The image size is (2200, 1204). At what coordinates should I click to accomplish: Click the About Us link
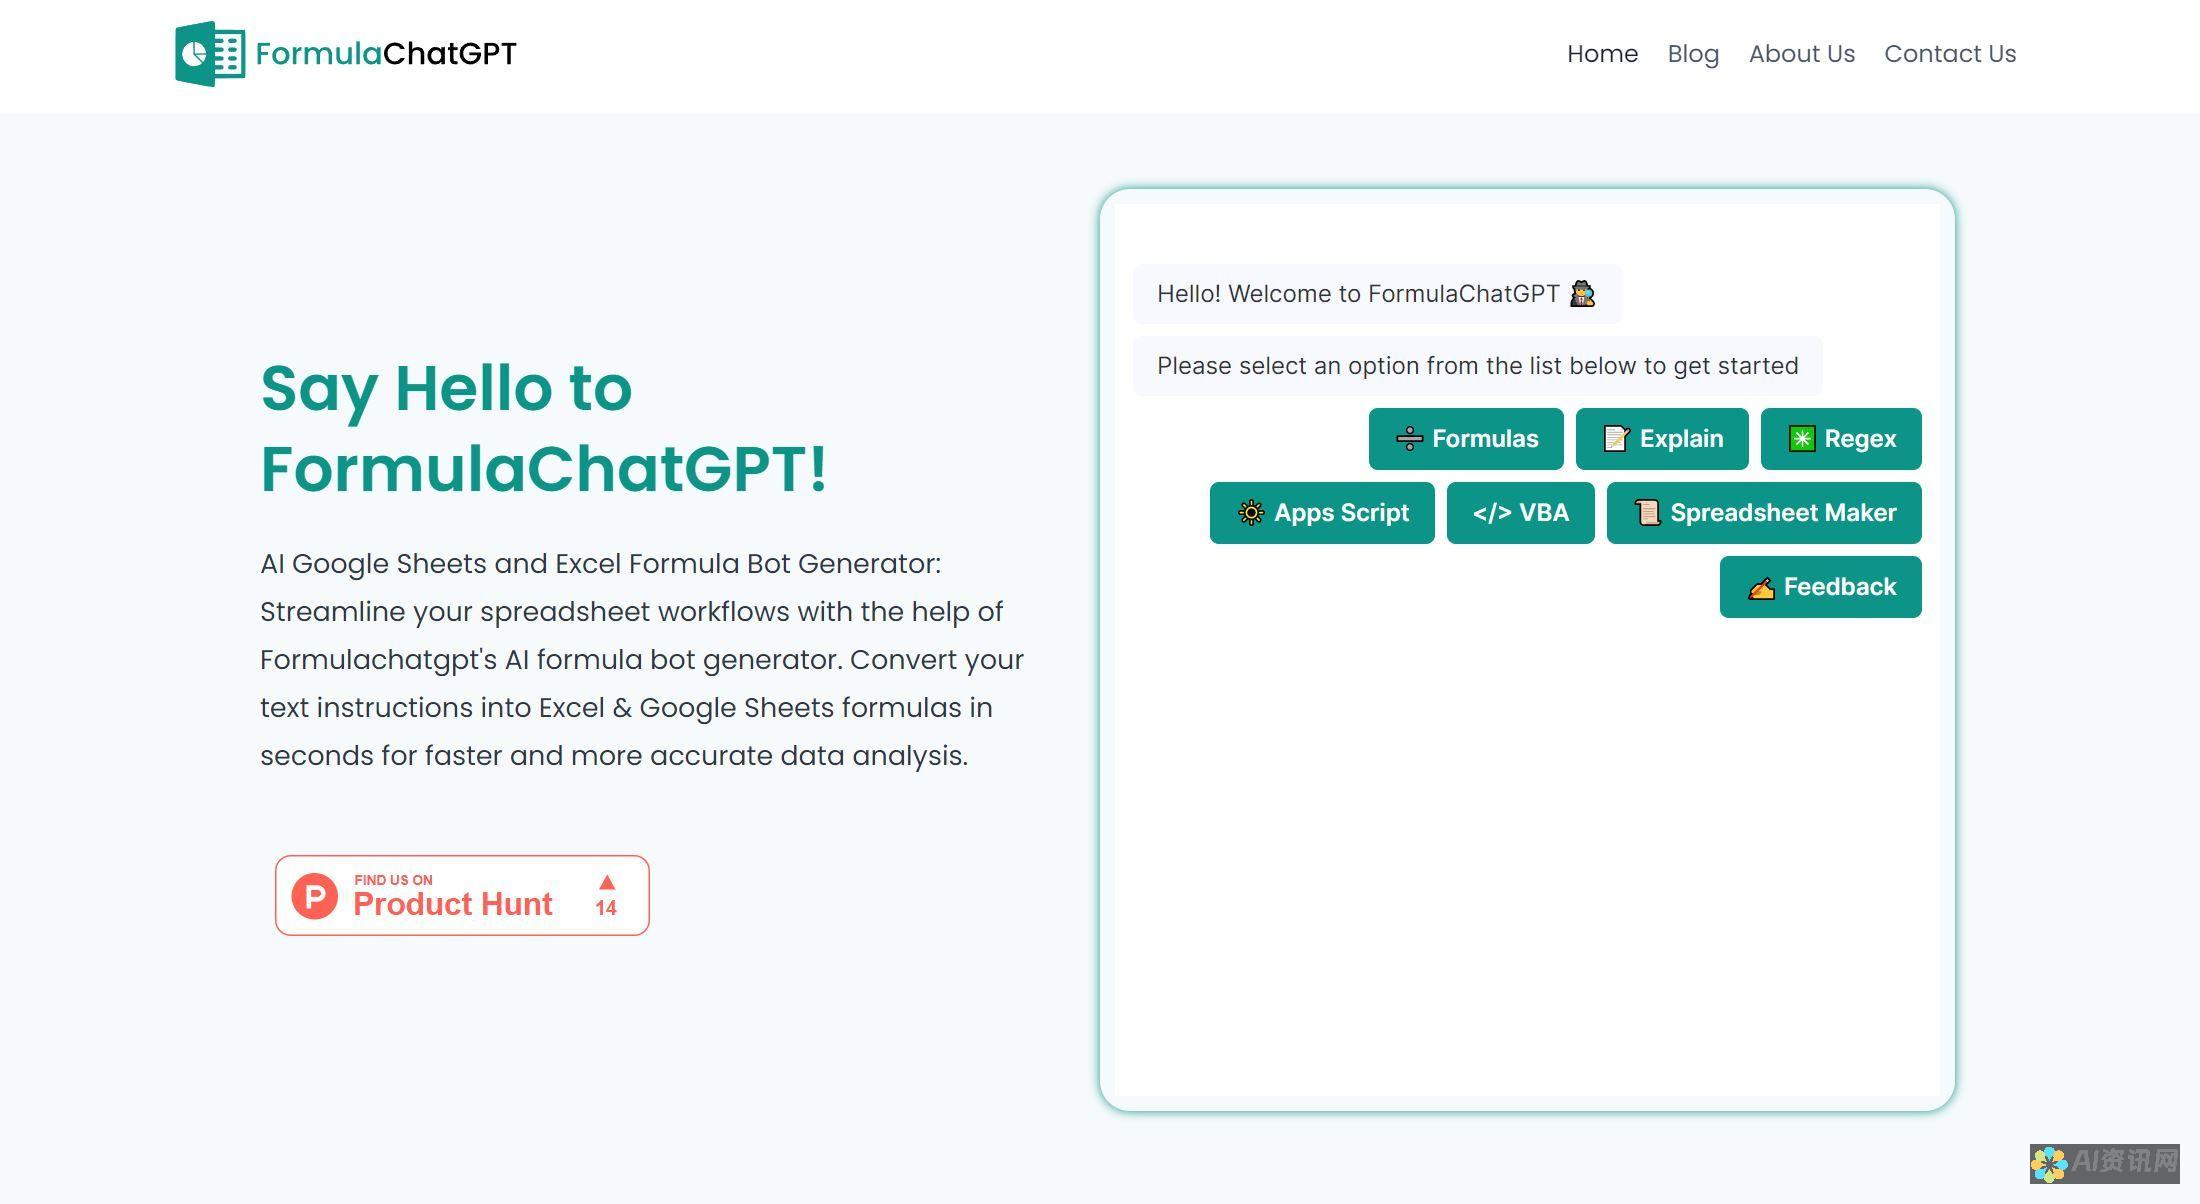tap(1801, 53)
